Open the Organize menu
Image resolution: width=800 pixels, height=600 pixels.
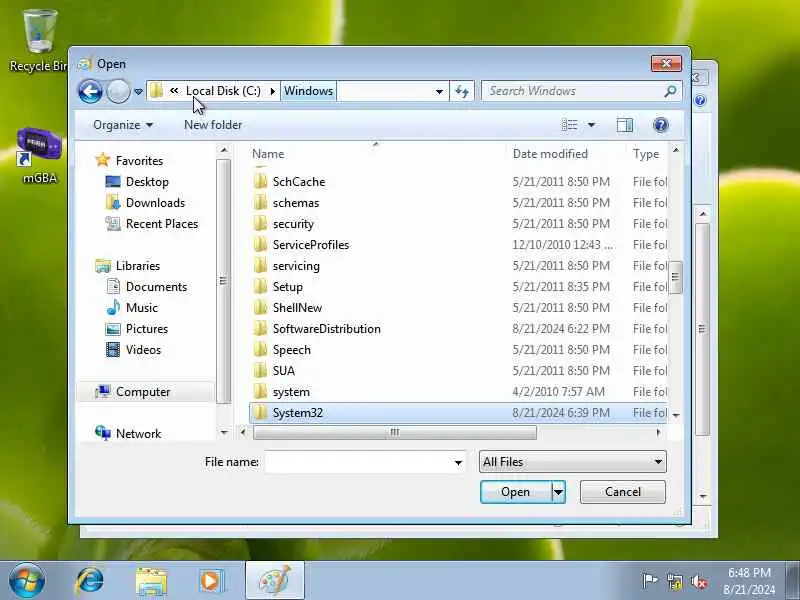[122, 125]
